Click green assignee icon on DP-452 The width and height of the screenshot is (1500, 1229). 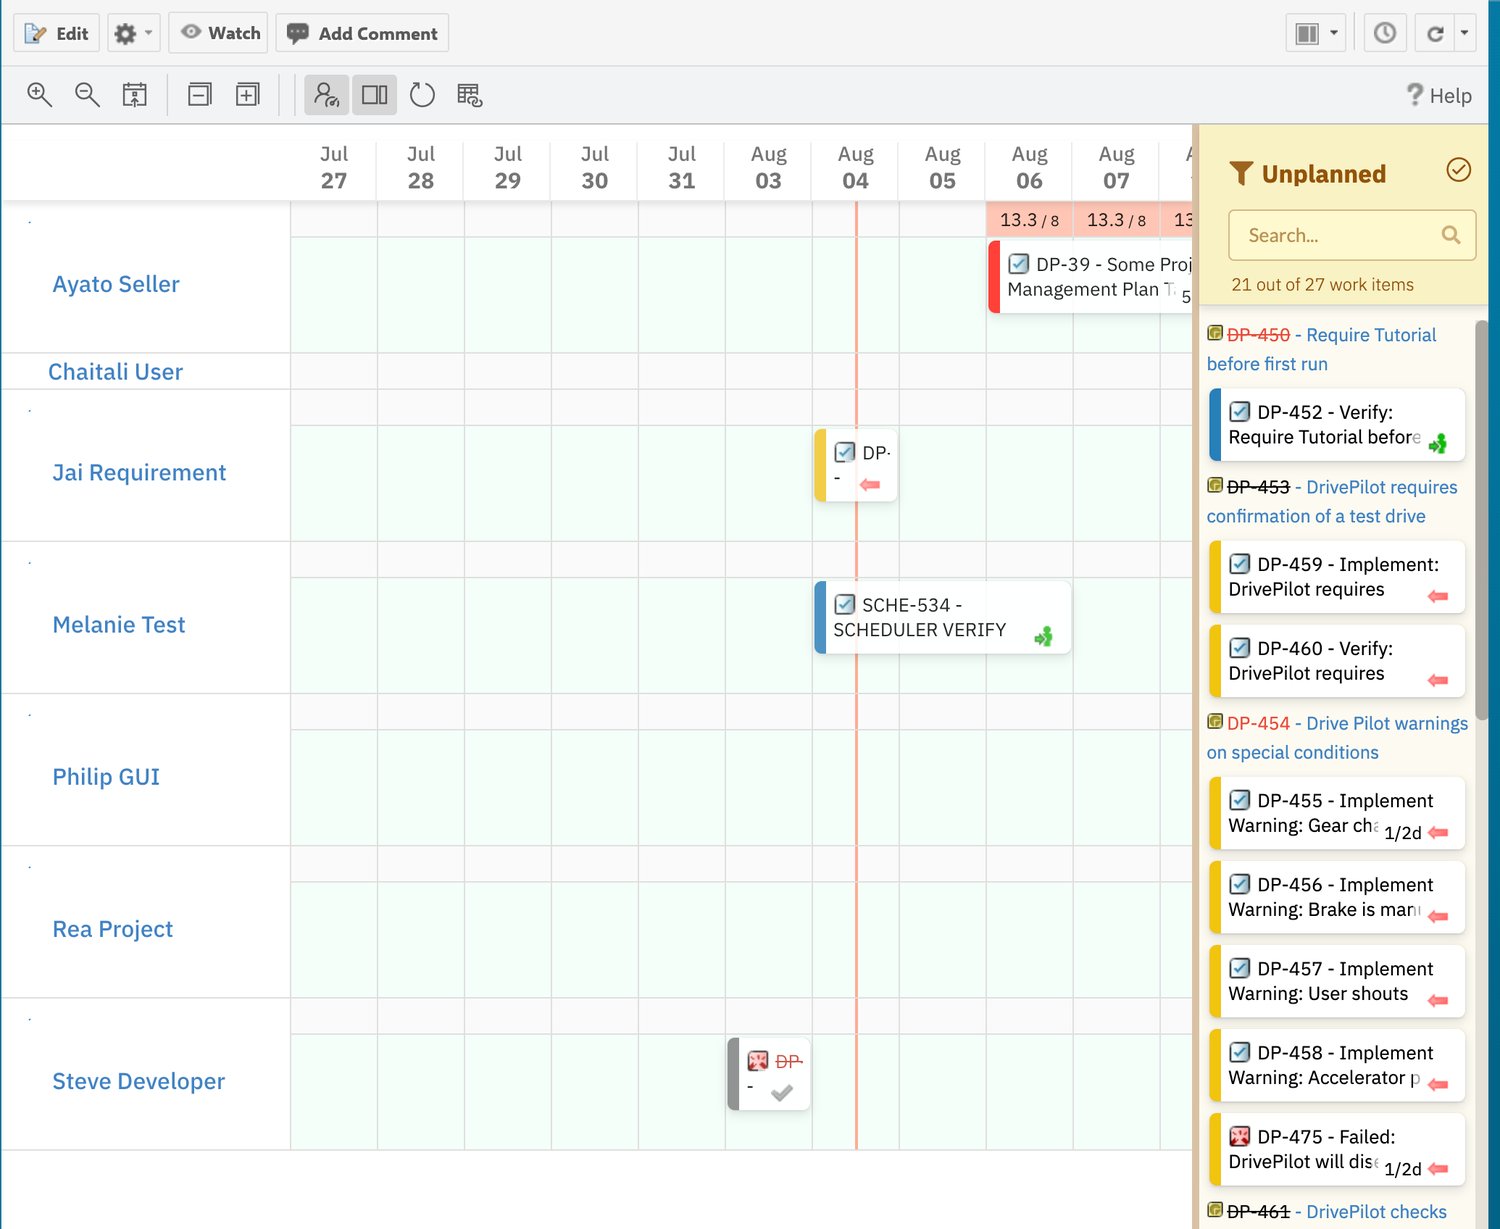(x=1438, y=444)
